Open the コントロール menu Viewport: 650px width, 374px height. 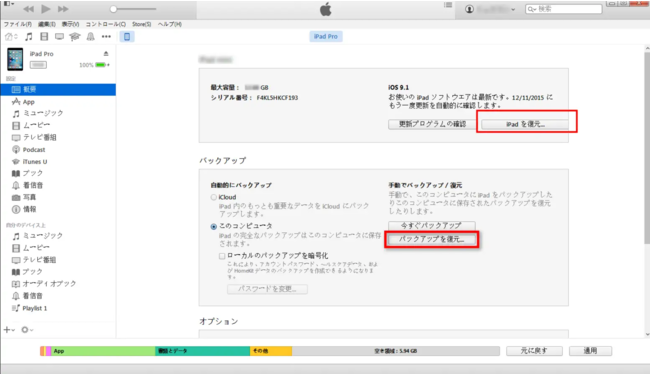(x=106, y=24)
